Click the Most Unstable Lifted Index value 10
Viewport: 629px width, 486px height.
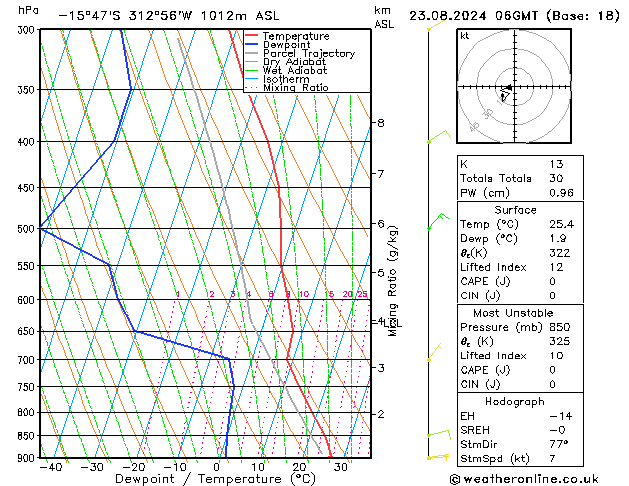pyautogui.click(x=556, y=356)
